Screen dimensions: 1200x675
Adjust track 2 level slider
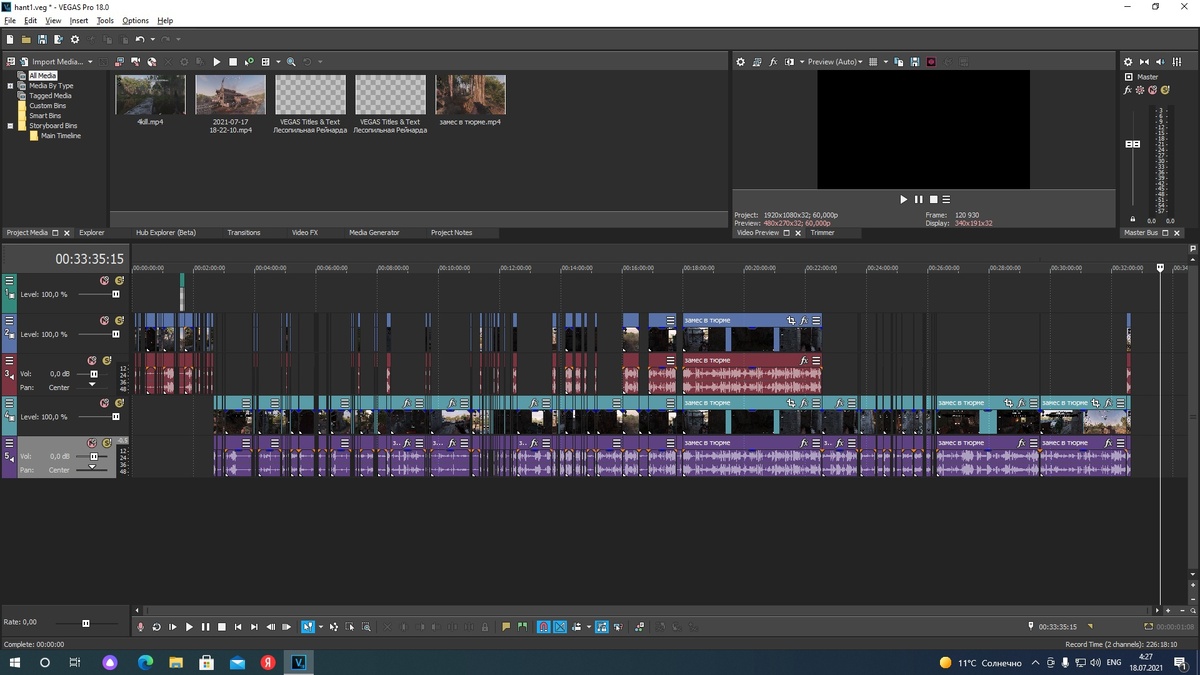point(115,334)
